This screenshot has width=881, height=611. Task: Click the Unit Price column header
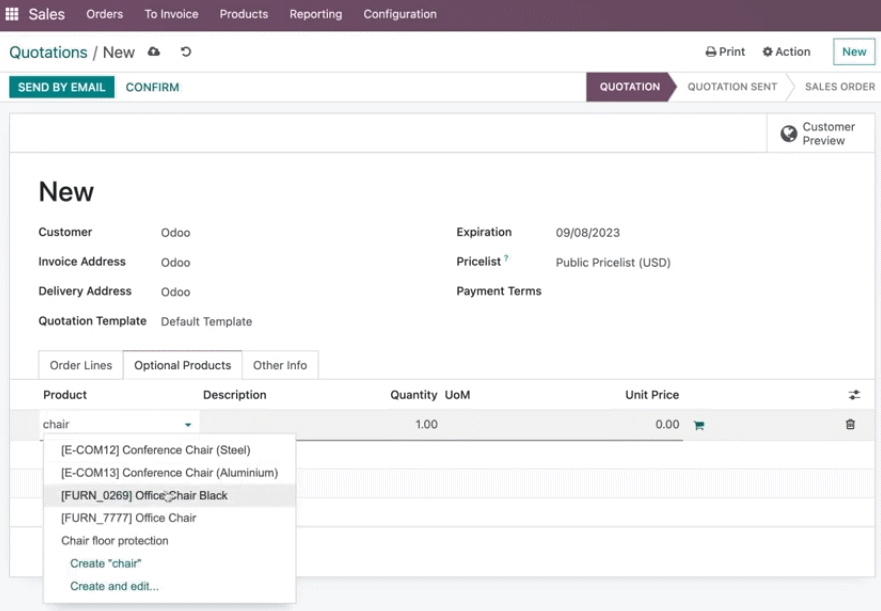652,395
